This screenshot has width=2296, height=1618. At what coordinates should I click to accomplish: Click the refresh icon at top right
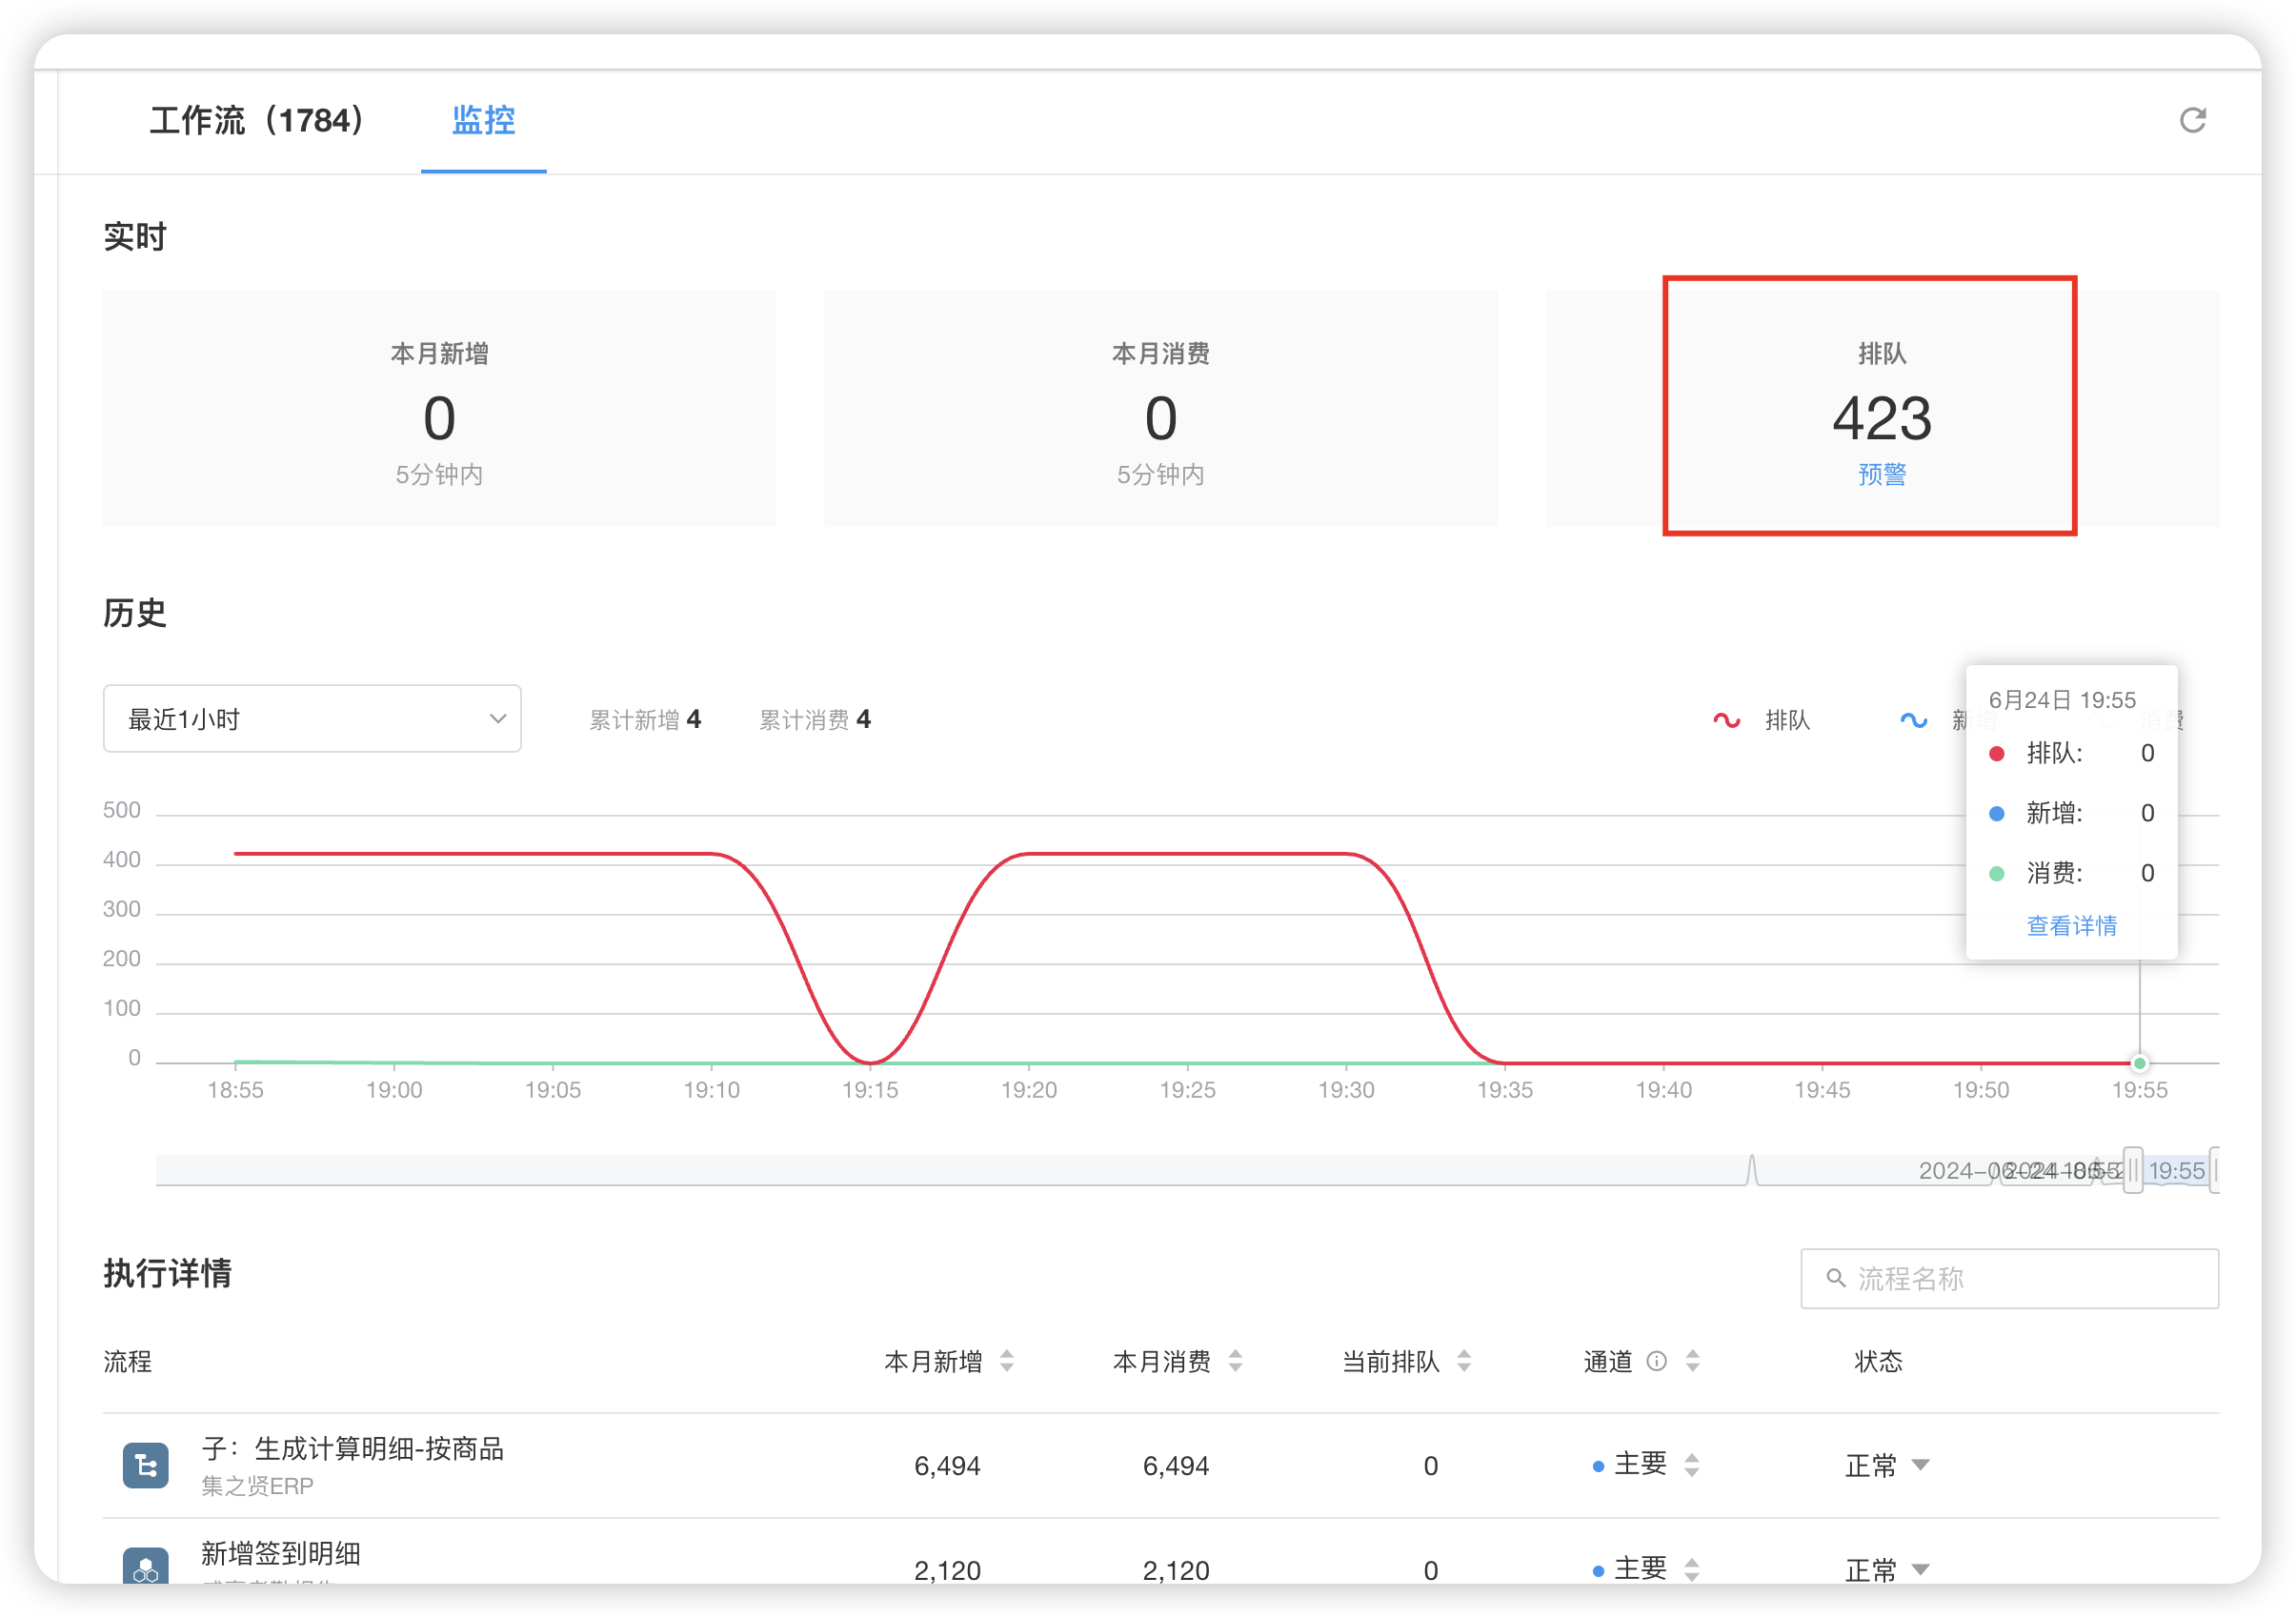(x=2192, y=120)
